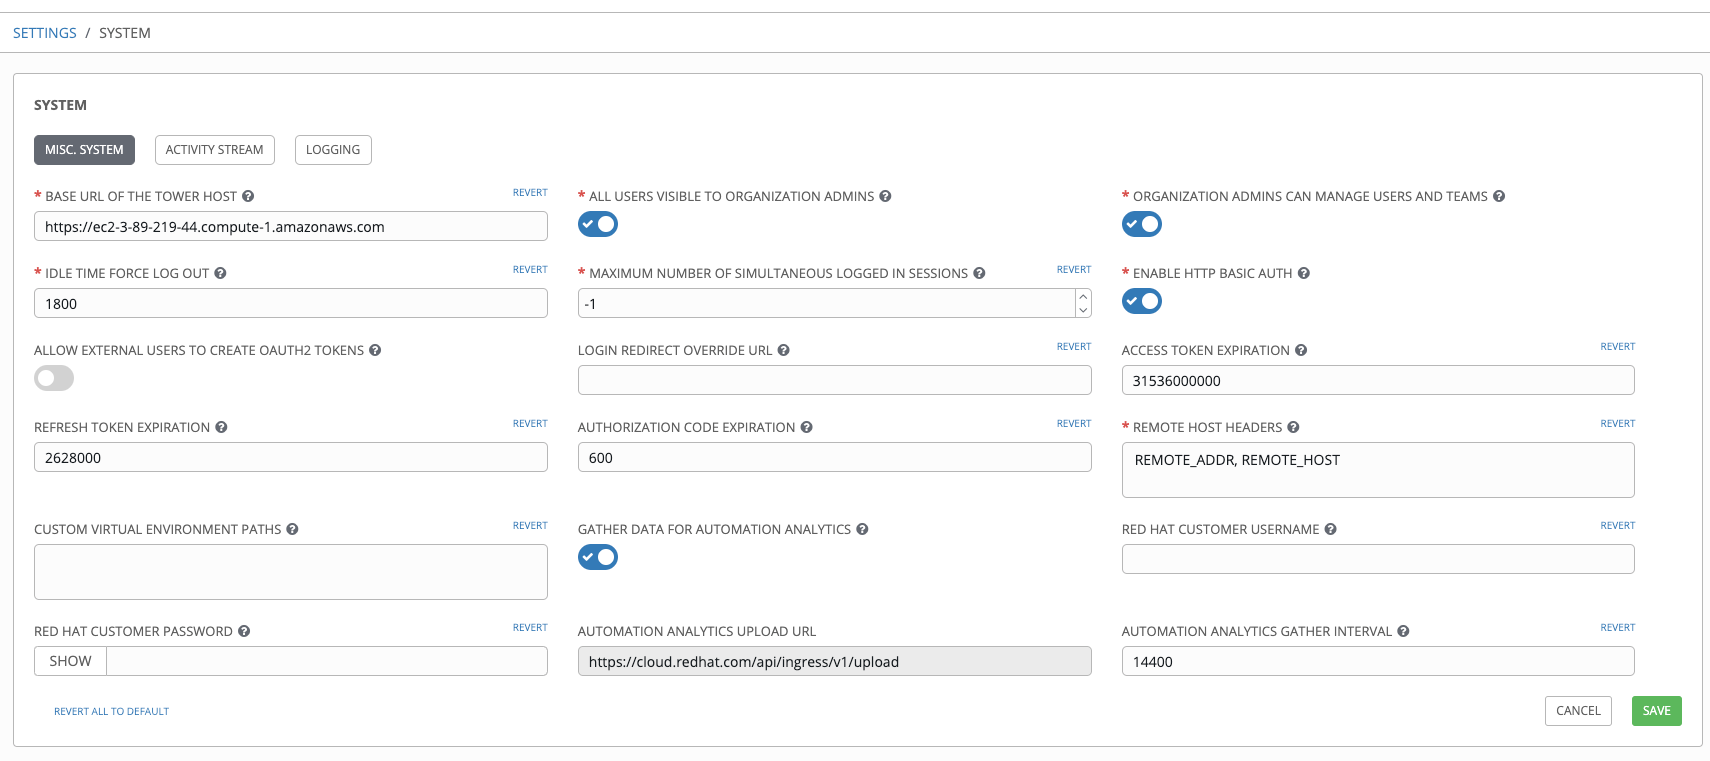The width and height of the screenshot is (1710, 761).
Task: Disable All Users Visible to Organization Admins
Action: [x=598, y=225]
